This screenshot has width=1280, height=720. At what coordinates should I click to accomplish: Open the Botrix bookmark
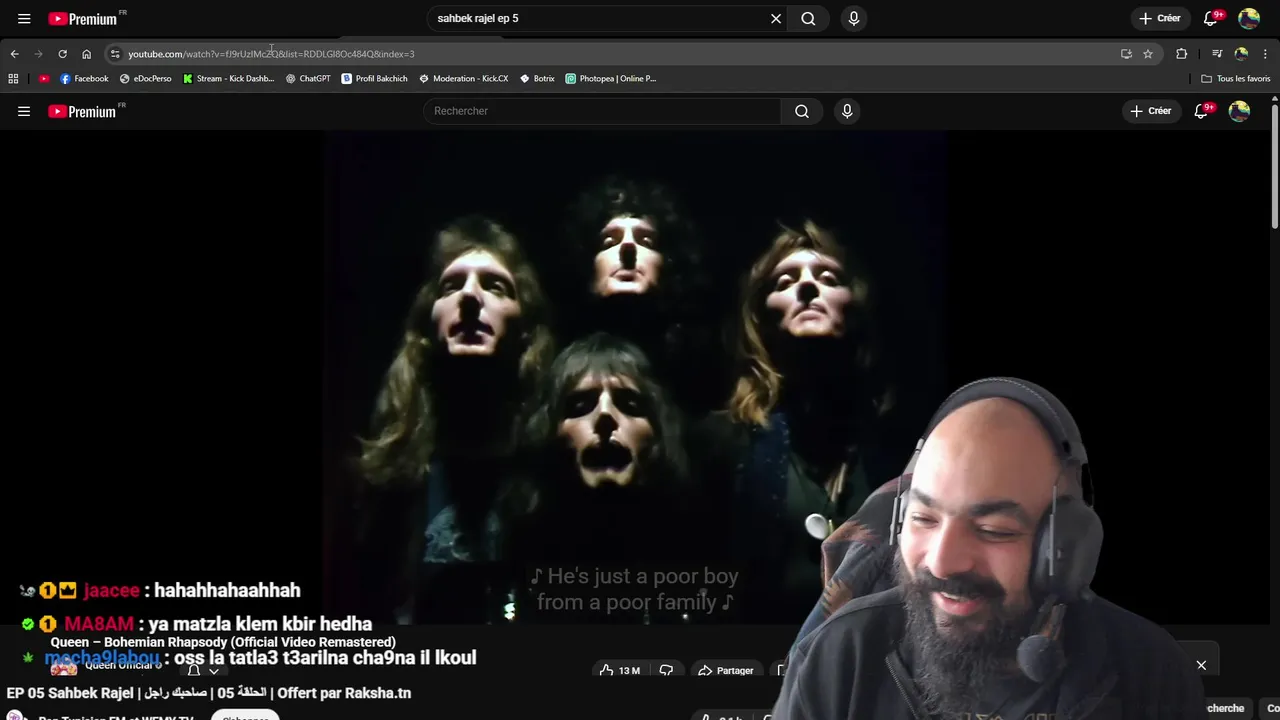pyautogui.click(x=537, y=78)
